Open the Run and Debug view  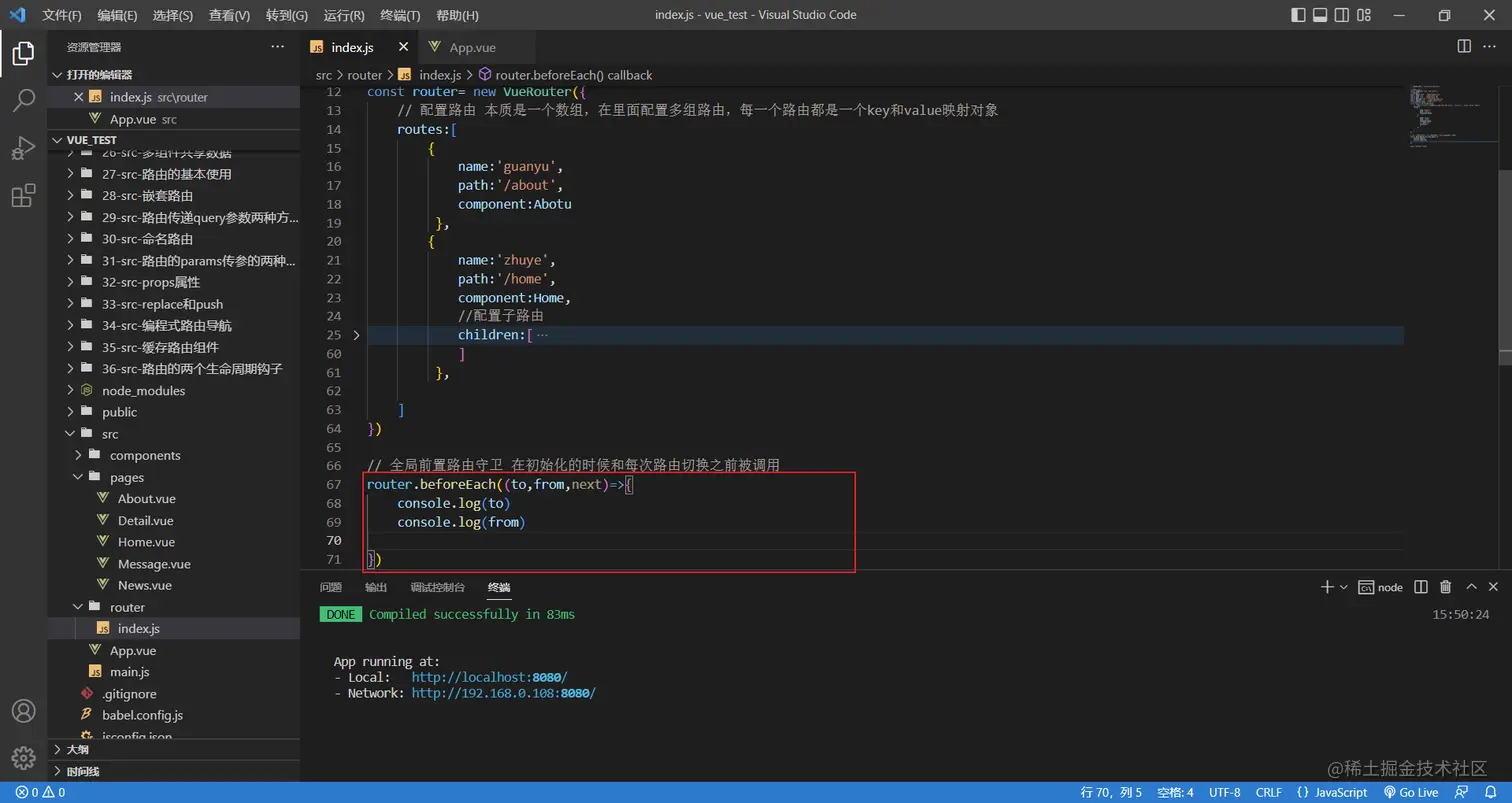[23, 148]
